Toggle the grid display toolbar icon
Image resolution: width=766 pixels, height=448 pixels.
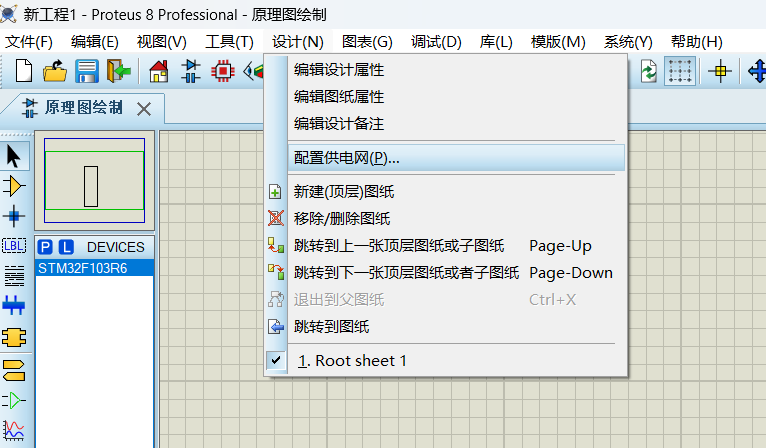pos(680,71)
